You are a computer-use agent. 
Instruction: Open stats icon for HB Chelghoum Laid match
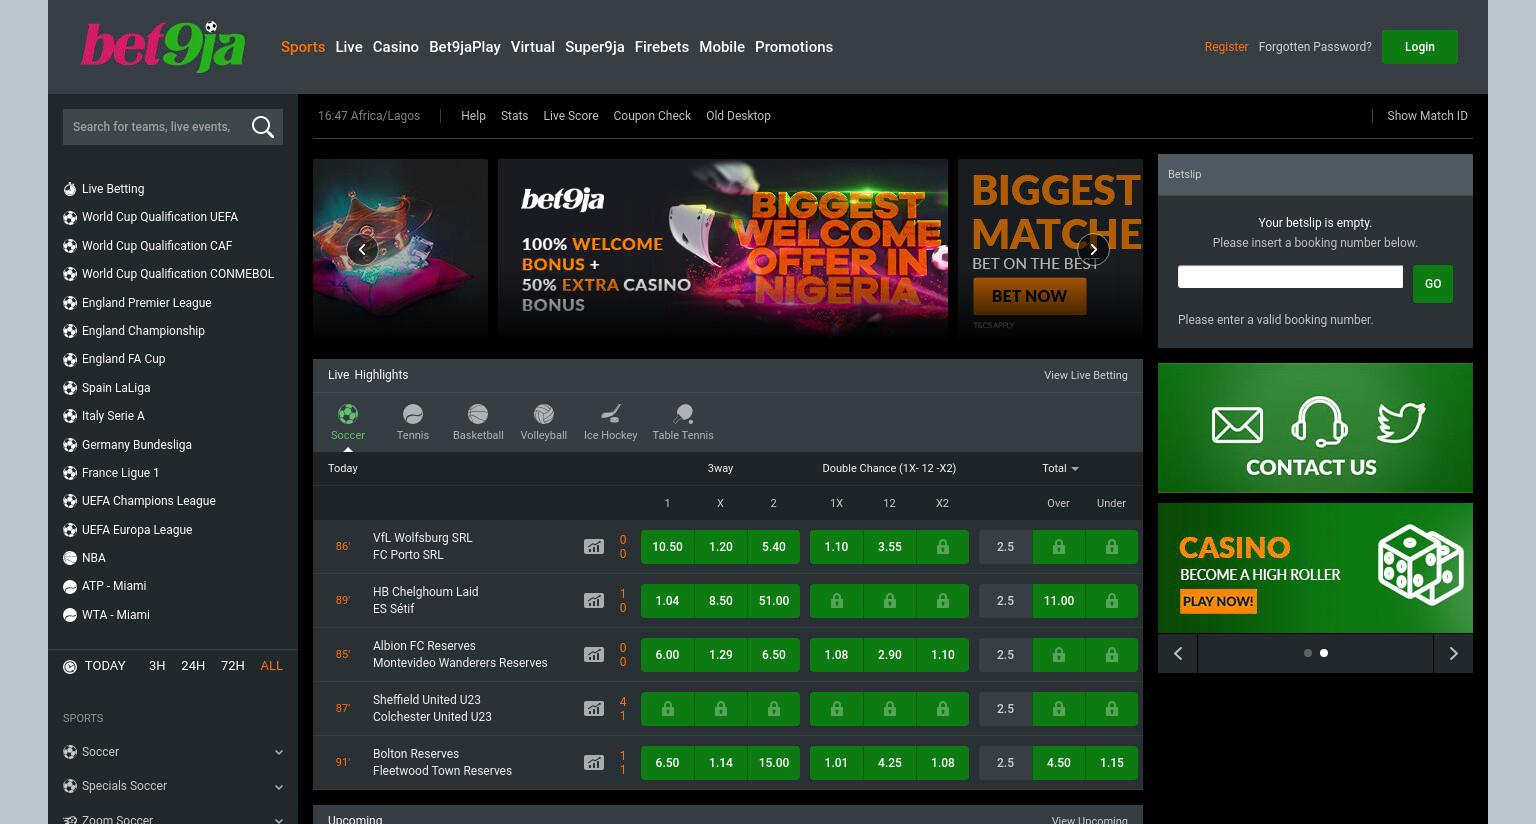[594, 600]
